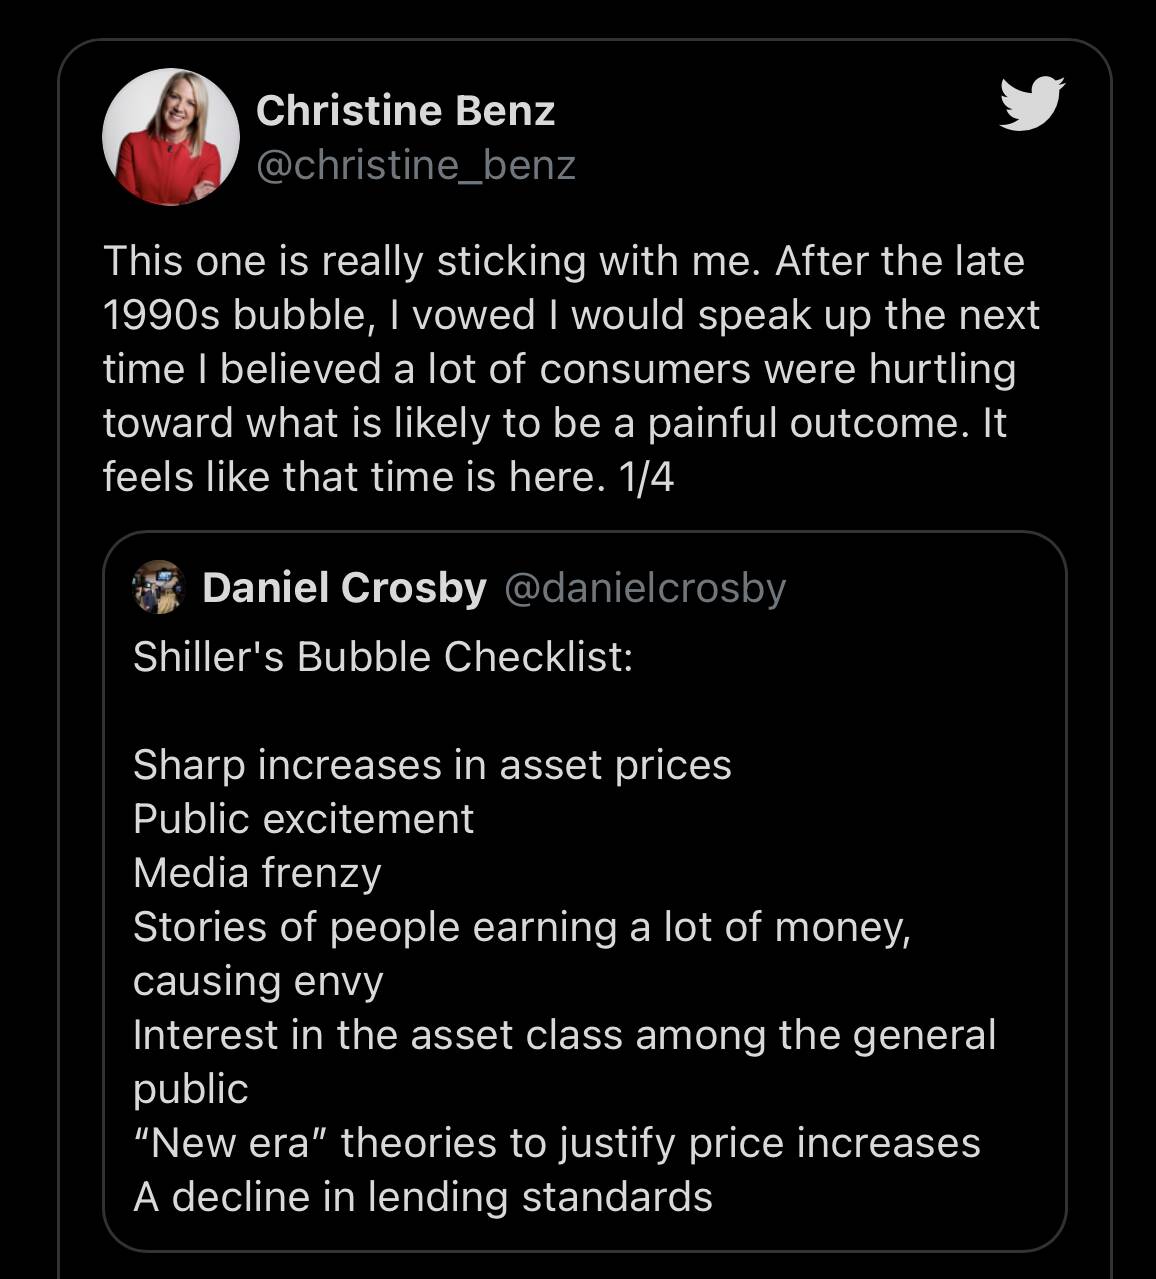Image resolution: width=1156 pixels, height=1279 pixels.
Task: Click "Stories of people earning" line
Action: pyautogui.click(x=521, y=927)
